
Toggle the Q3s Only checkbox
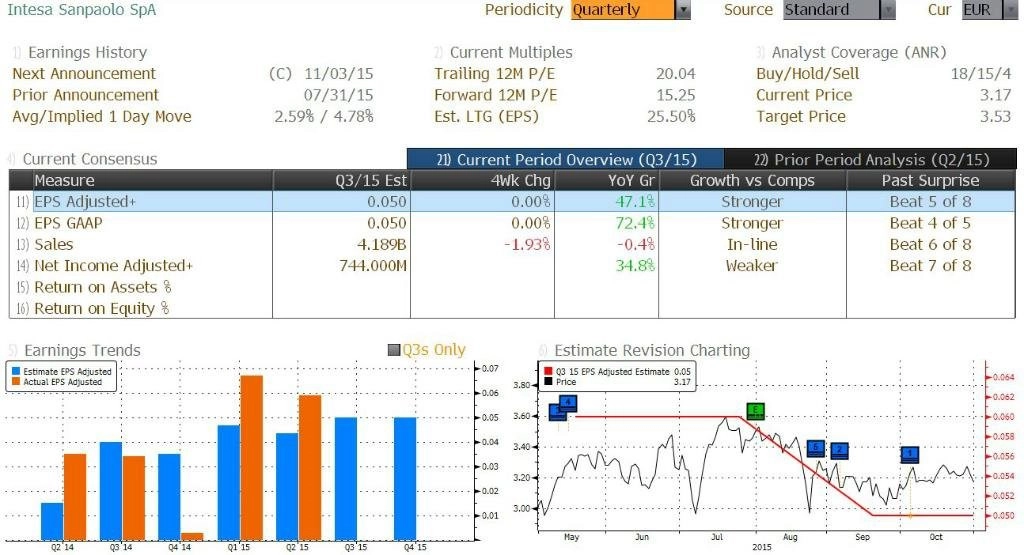tap(394, 350)
